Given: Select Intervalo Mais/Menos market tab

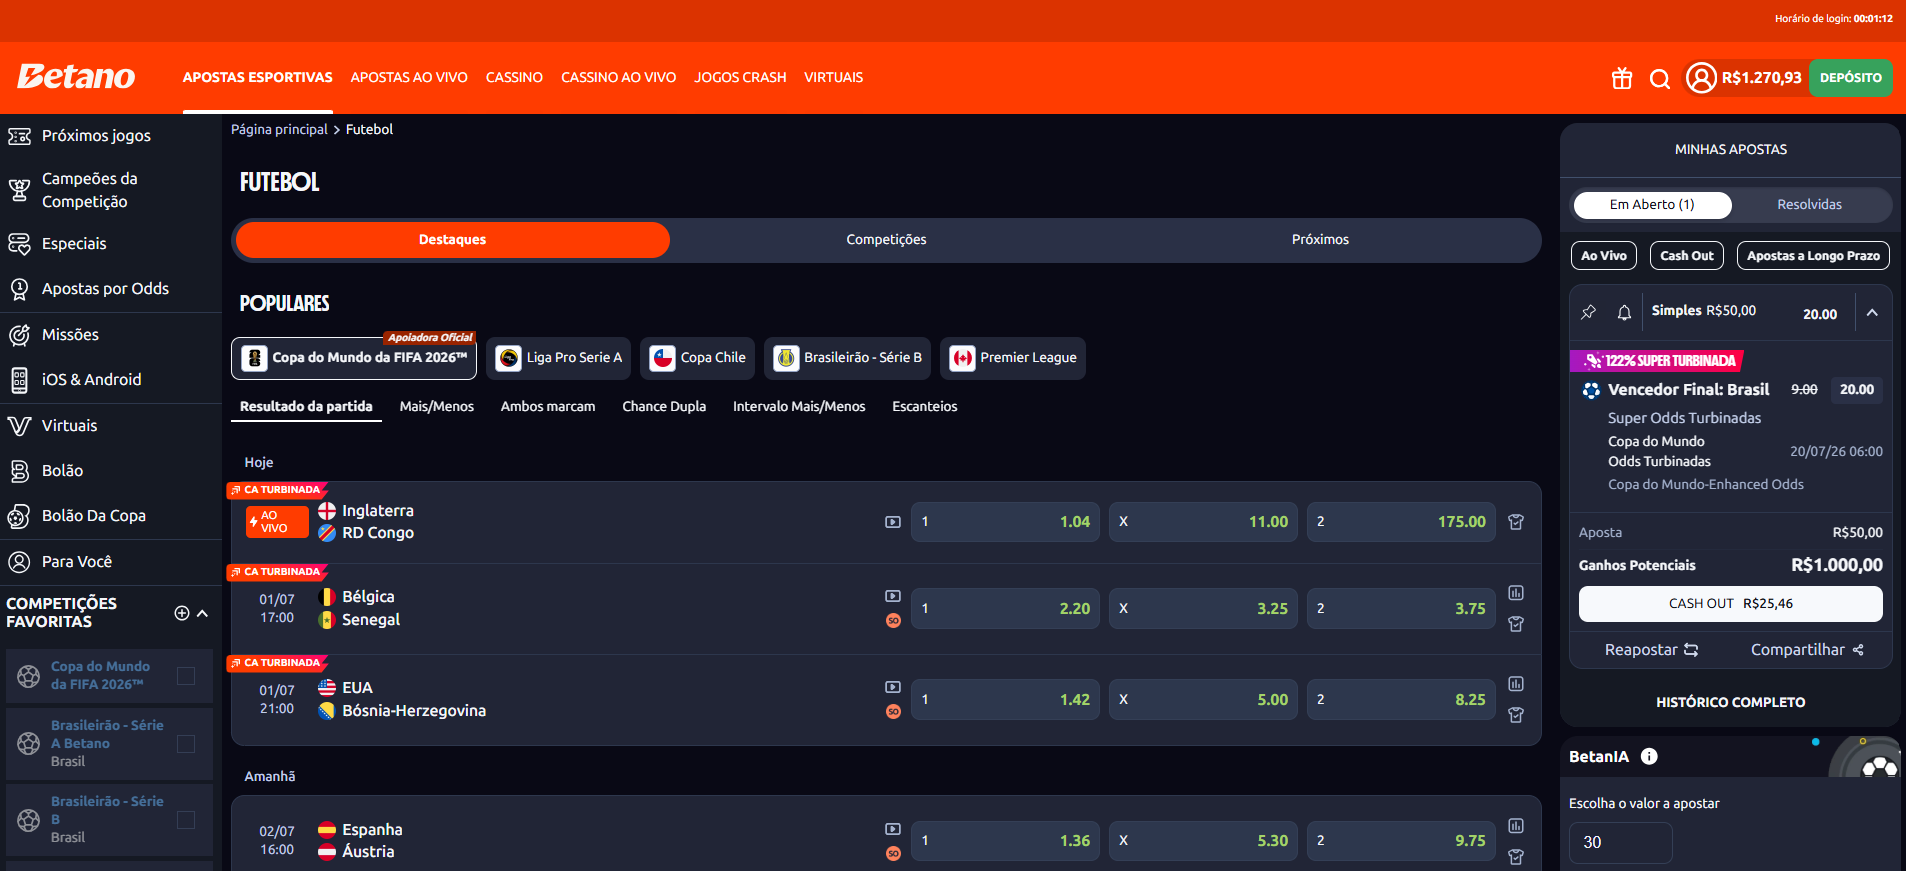Looking at the screenshot, I should (x=799, y=407).
